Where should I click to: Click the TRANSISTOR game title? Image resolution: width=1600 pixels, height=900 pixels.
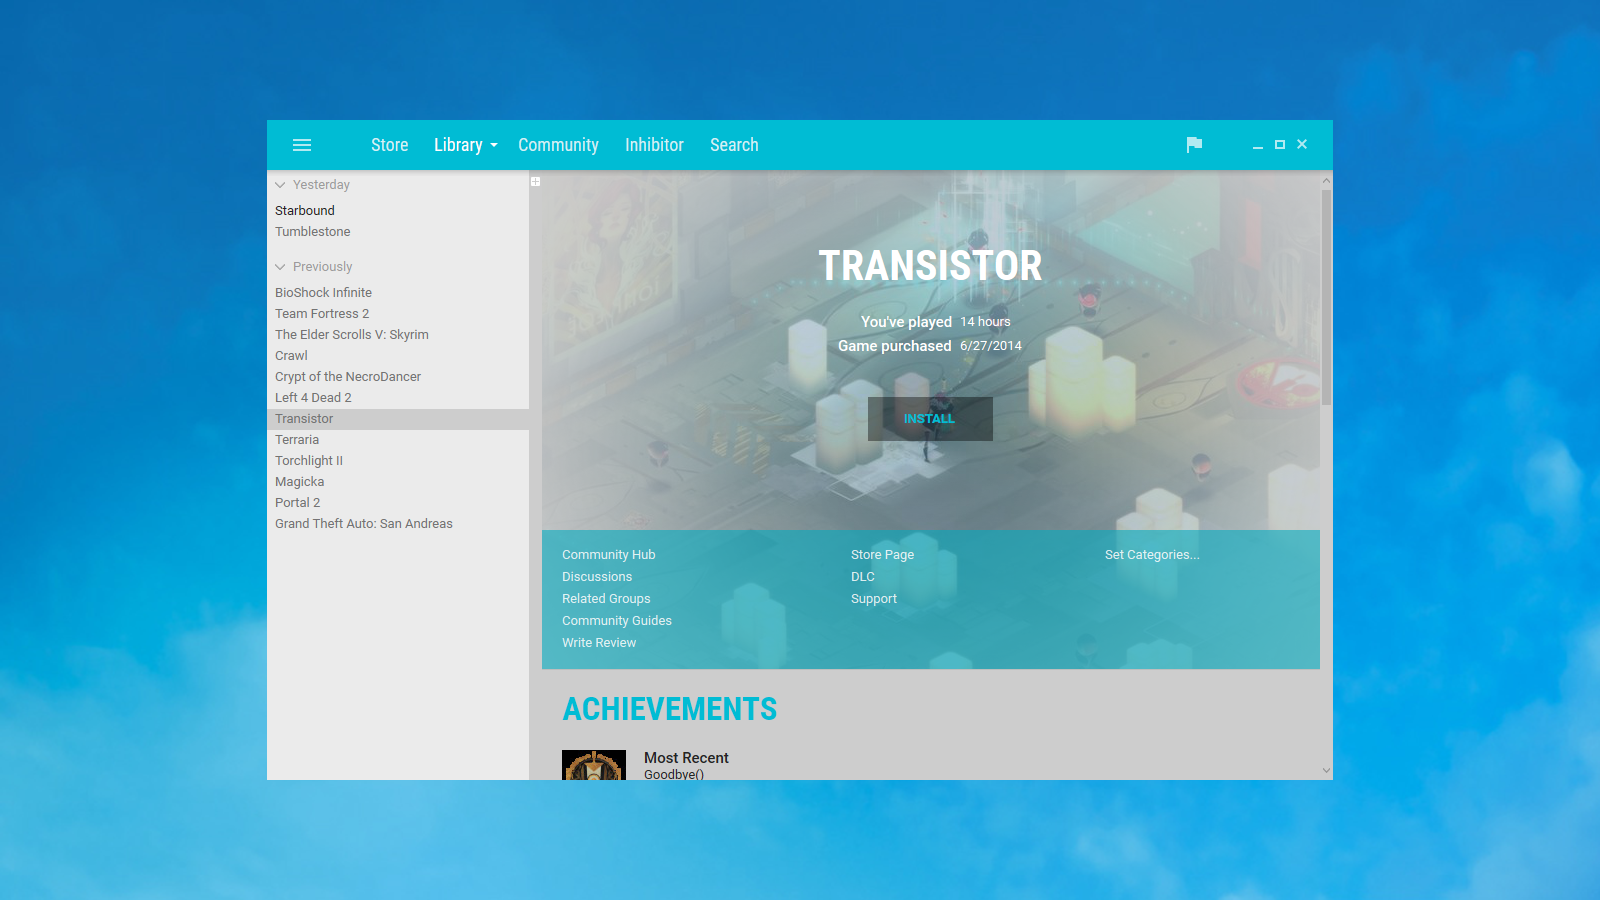point(930,266)
